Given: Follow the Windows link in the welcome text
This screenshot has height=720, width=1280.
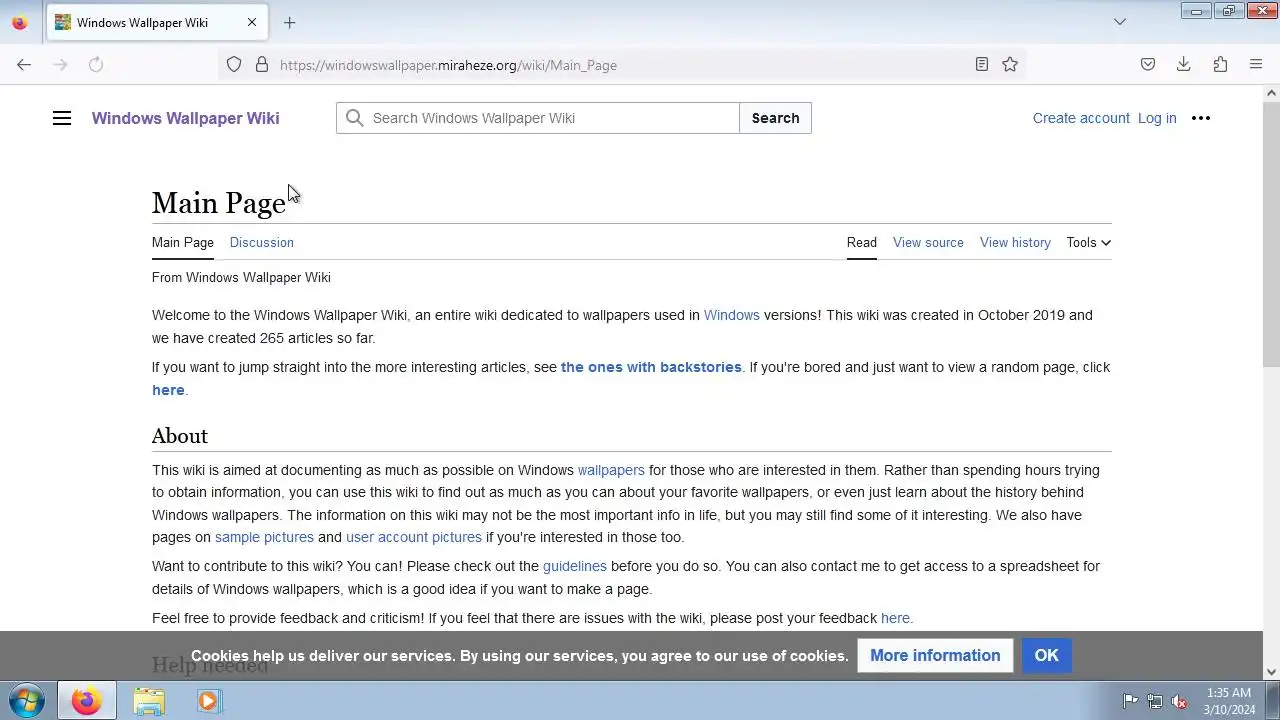Looking at the screenshot, I should coord(732,315).
